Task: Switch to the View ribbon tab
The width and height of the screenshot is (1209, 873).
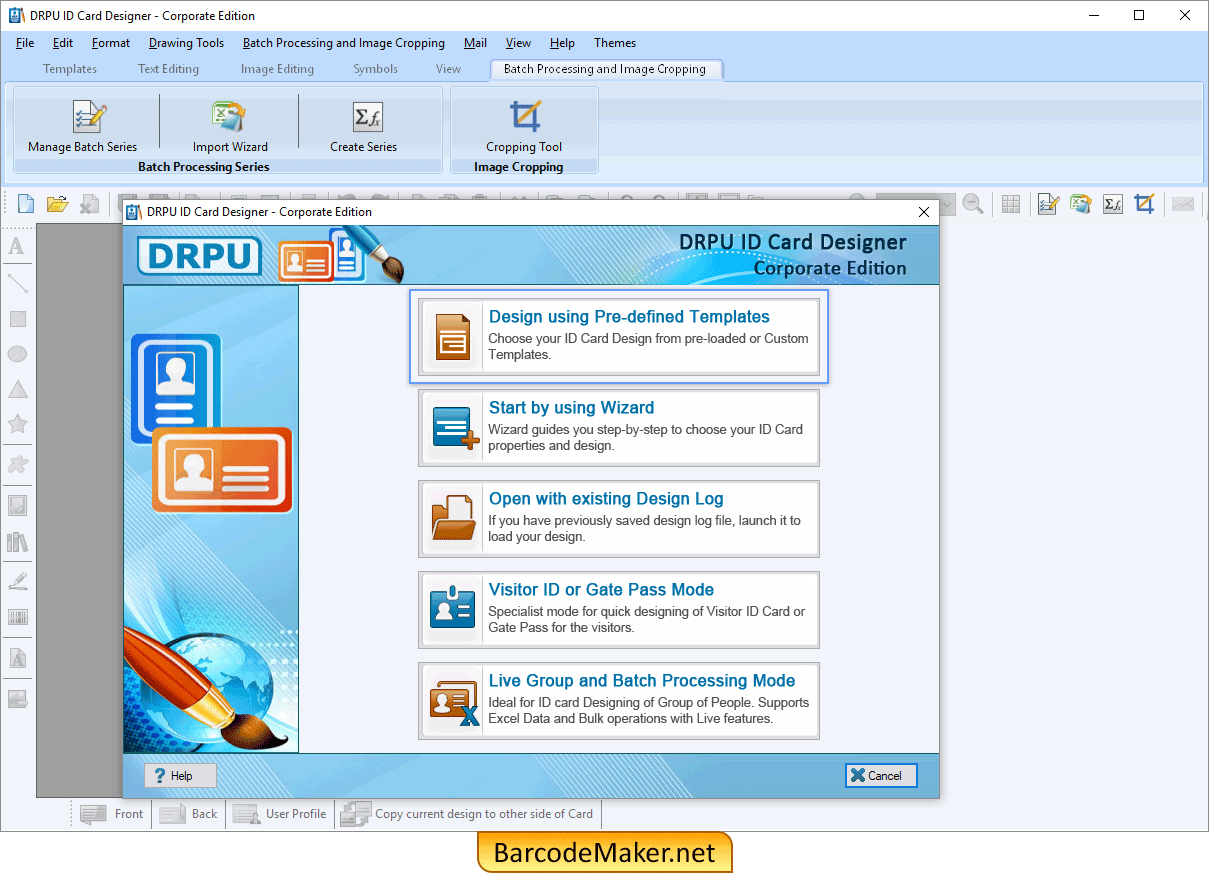Action: click(448, 69)
